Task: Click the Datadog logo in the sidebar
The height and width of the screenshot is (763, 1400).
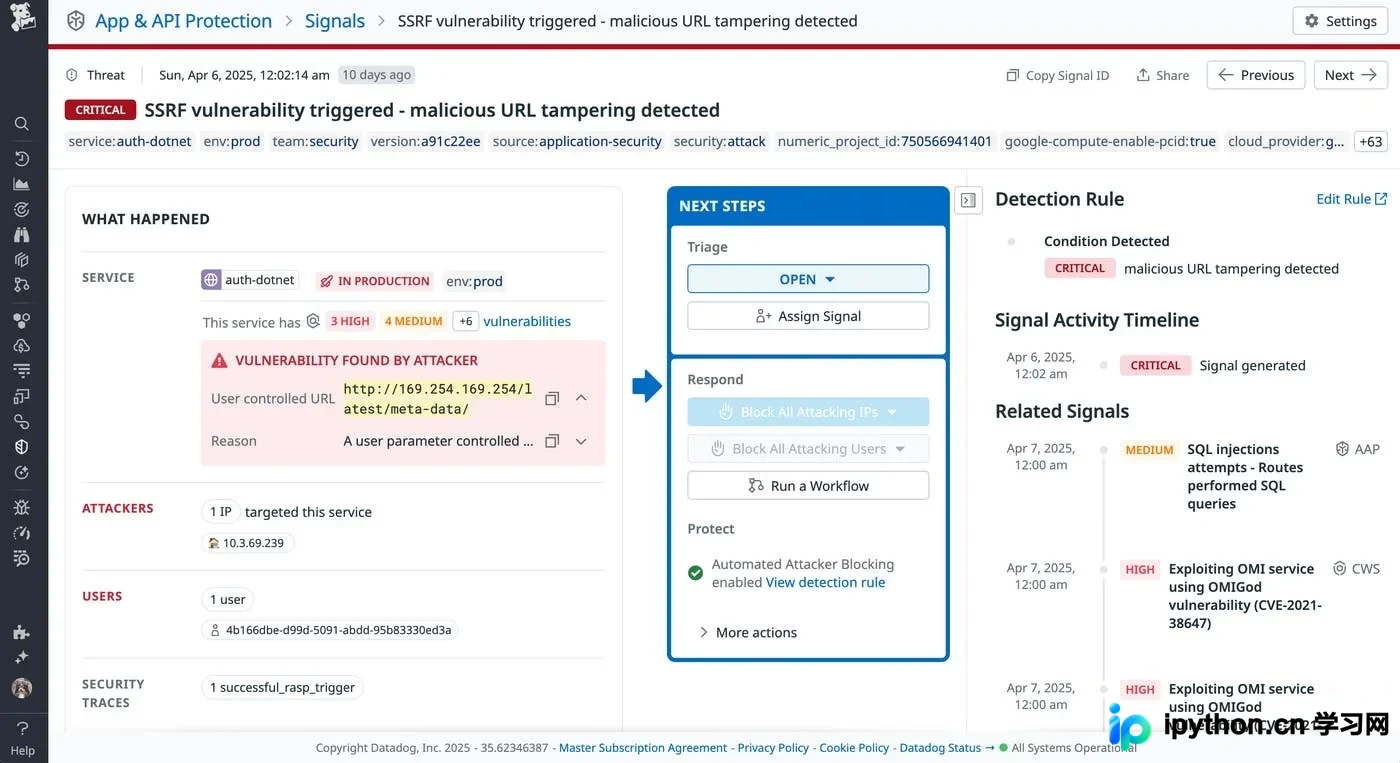Action: [22, 18]
